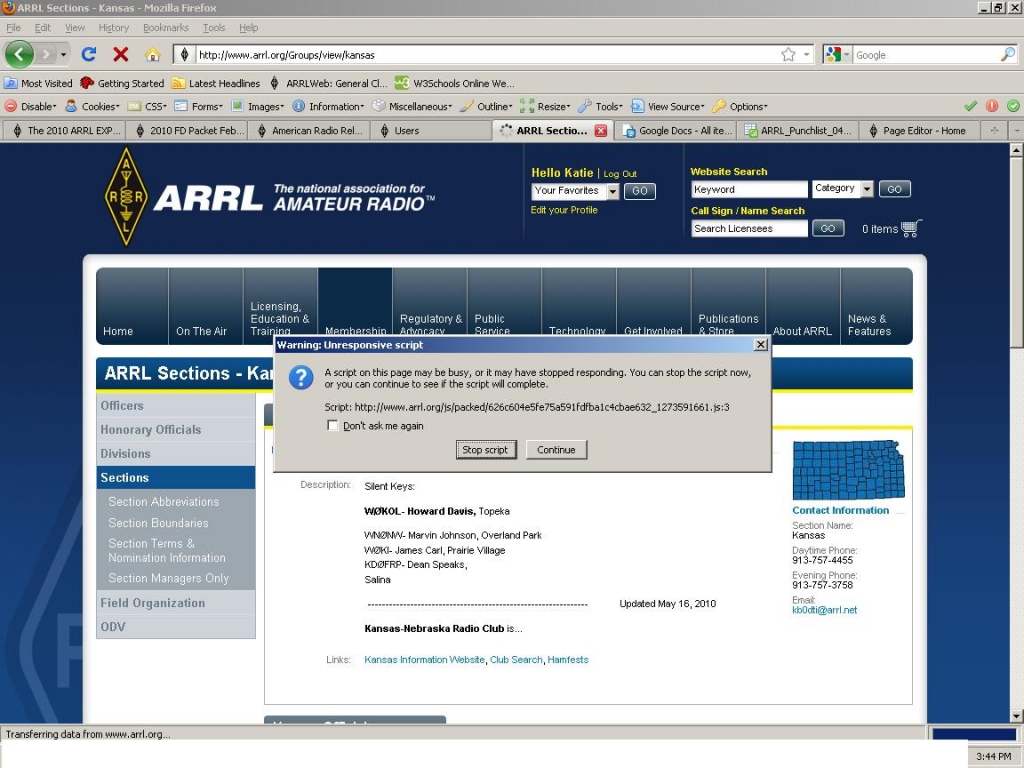Click the search magnifier in Google box
1024x768 pixels.
tap(1008, 55)
